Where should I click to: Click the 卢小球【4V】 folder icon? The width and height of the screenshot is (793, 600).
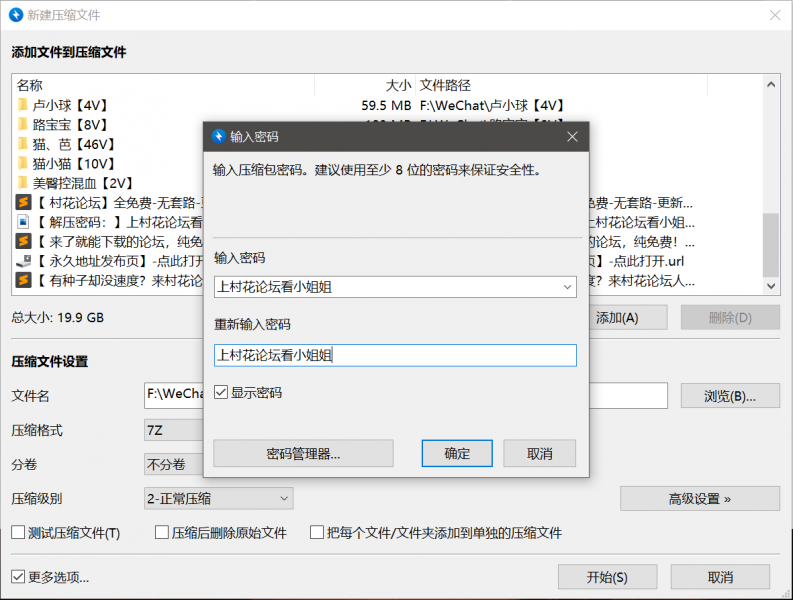pyautogui.click(x=22, y=105)
